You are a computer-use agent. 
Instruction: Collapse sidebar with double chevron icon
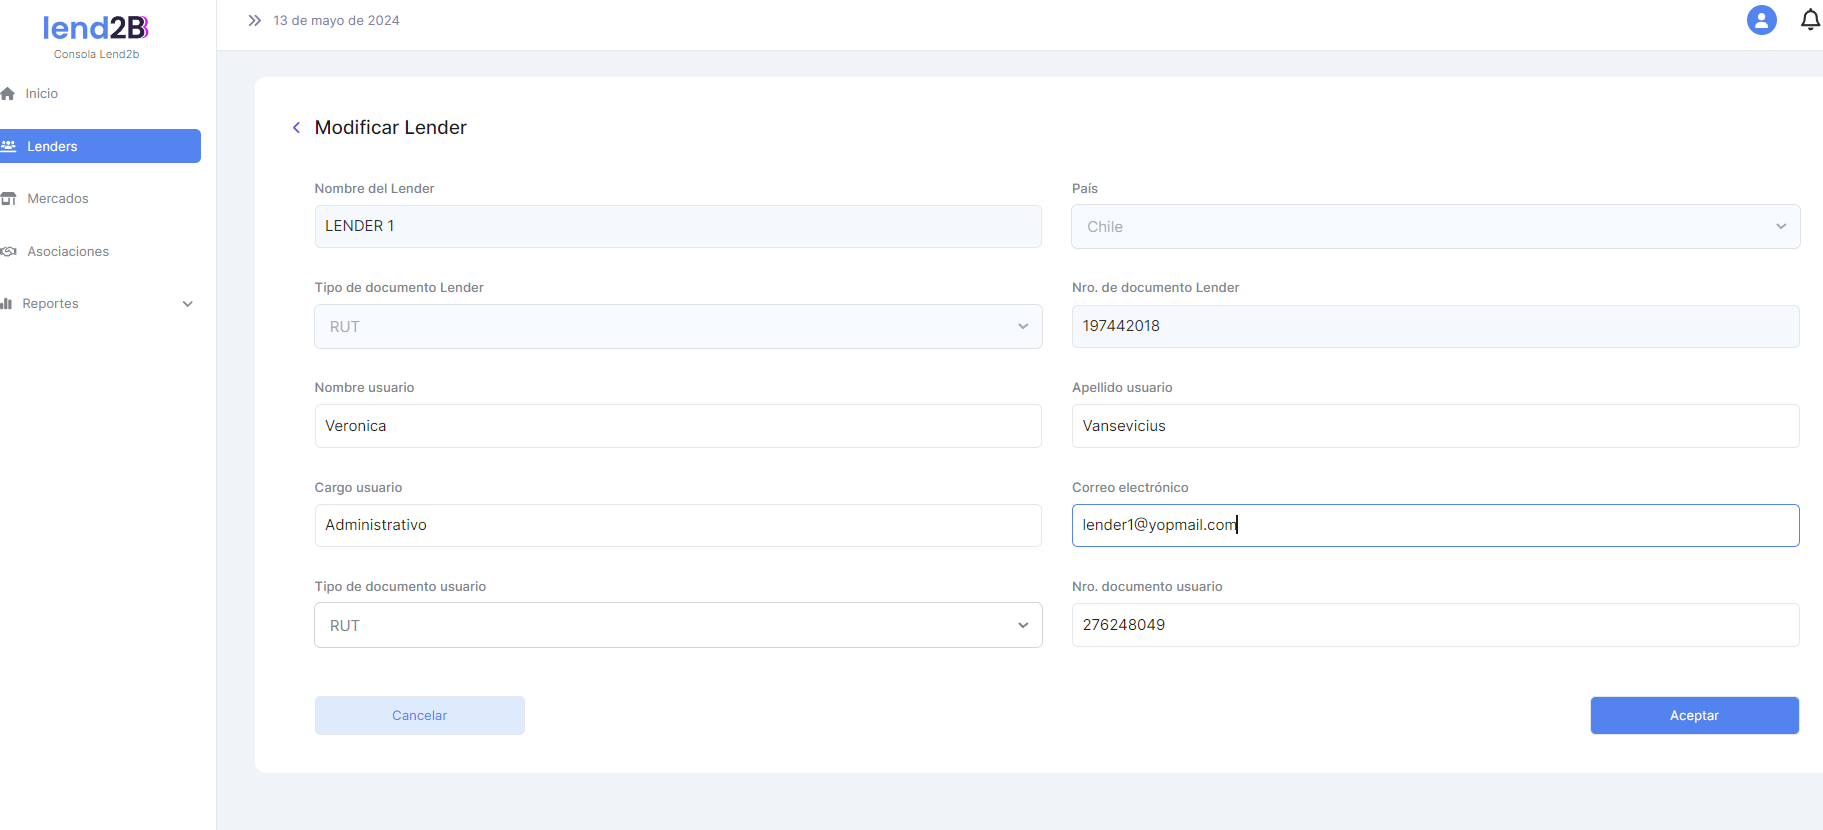(x=254, y=20)
